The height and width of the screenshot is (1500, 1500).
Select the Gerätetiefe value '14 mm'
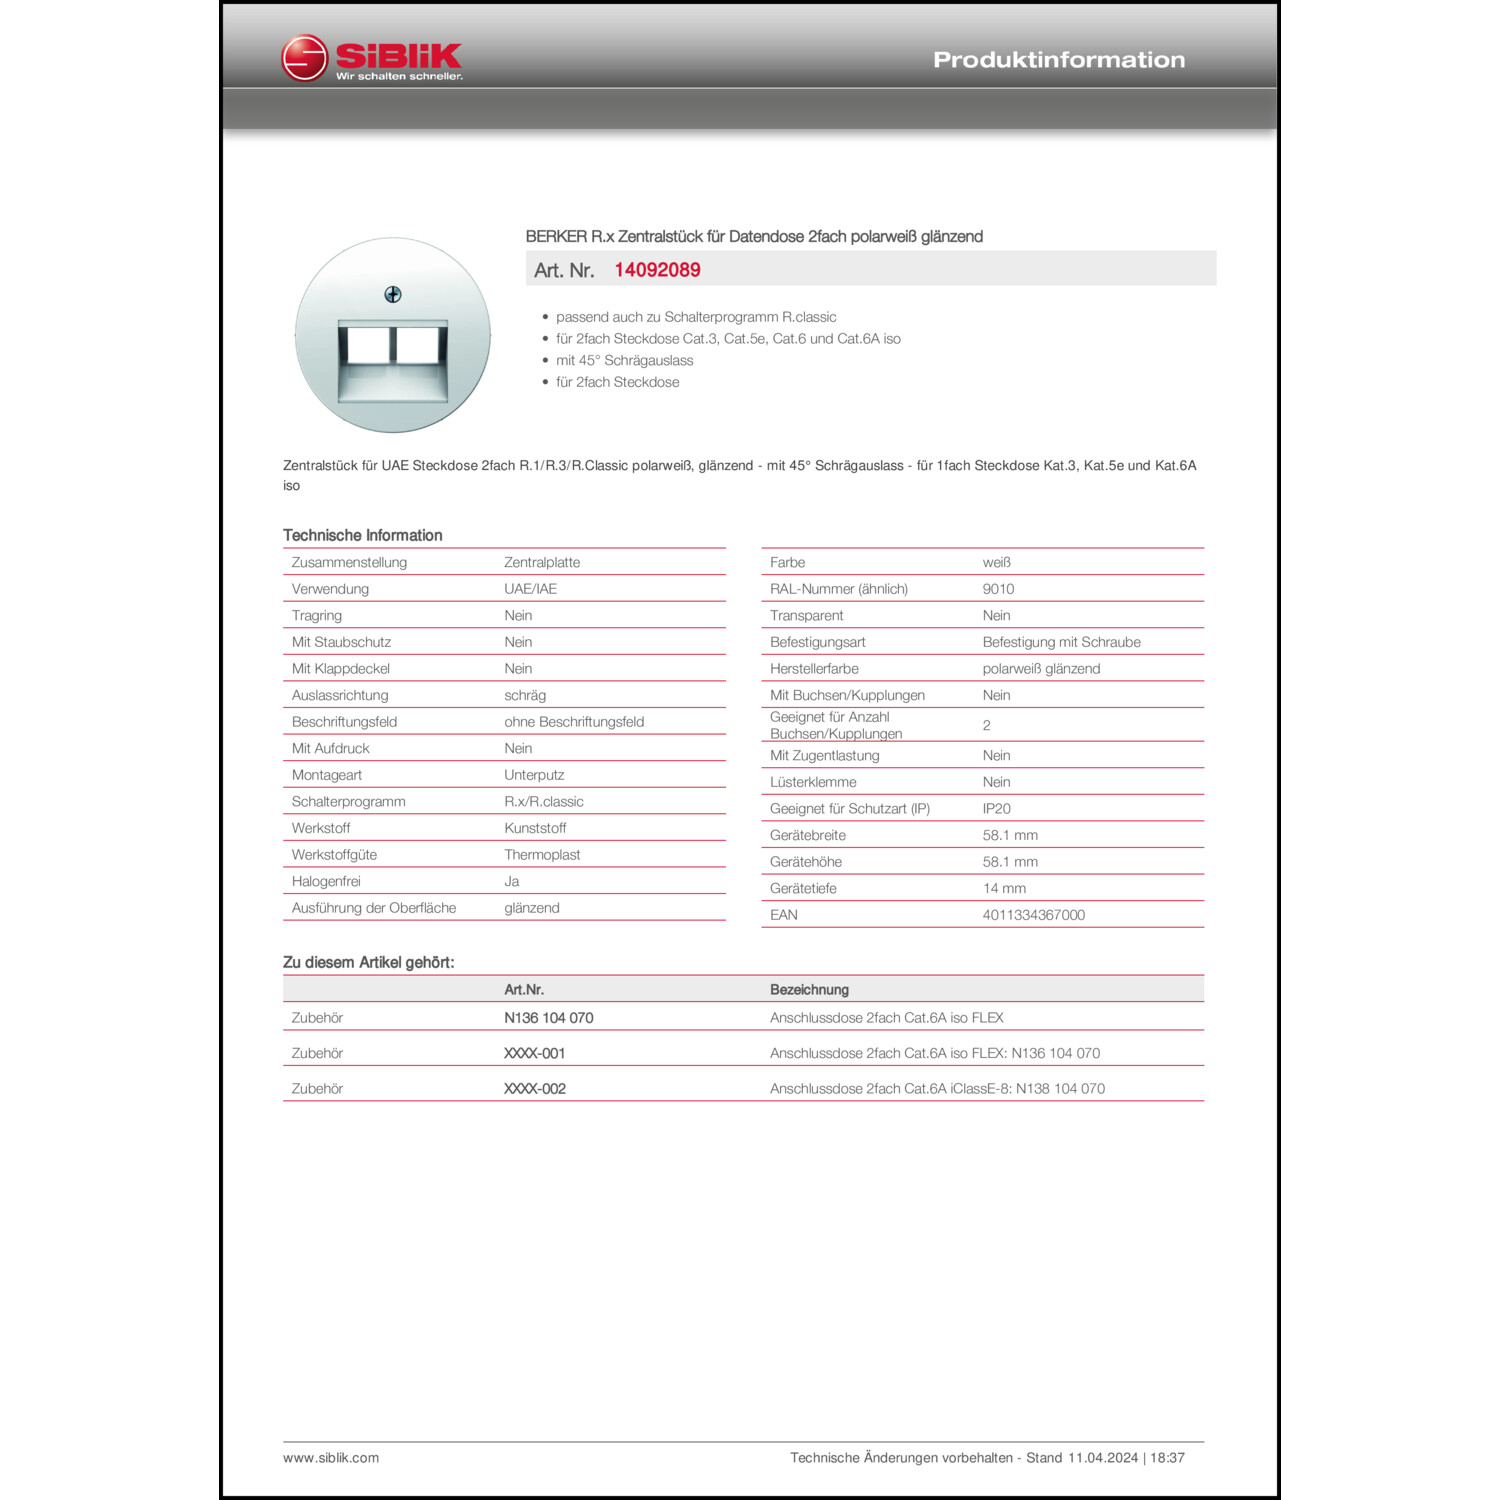tap(1004, 888)
